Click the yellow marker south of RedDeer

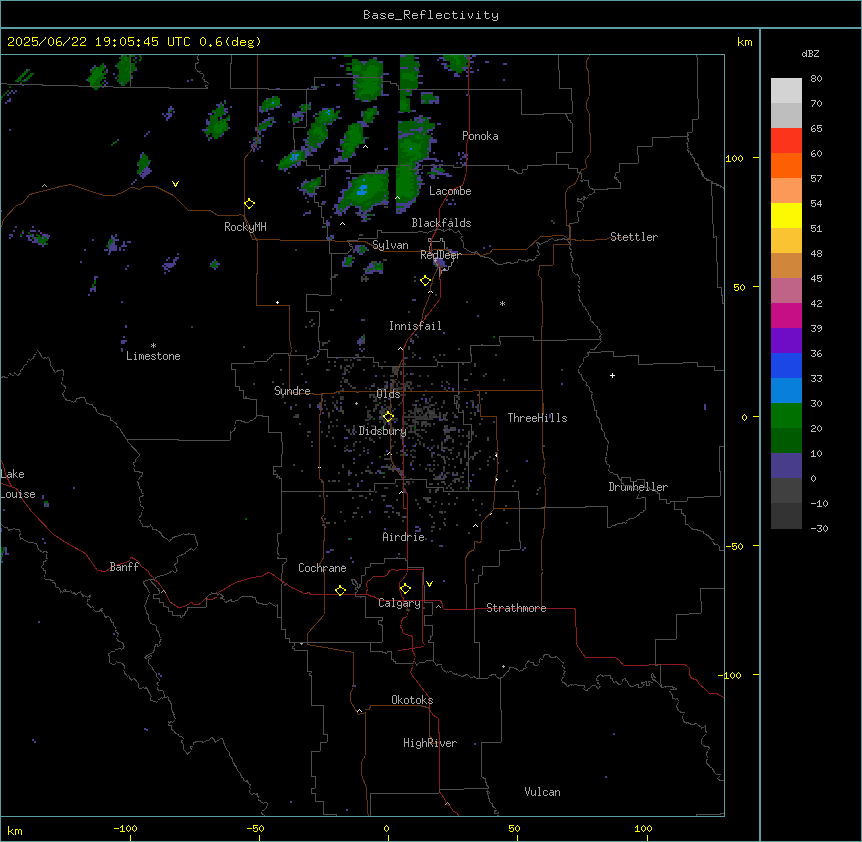(425, 281)
